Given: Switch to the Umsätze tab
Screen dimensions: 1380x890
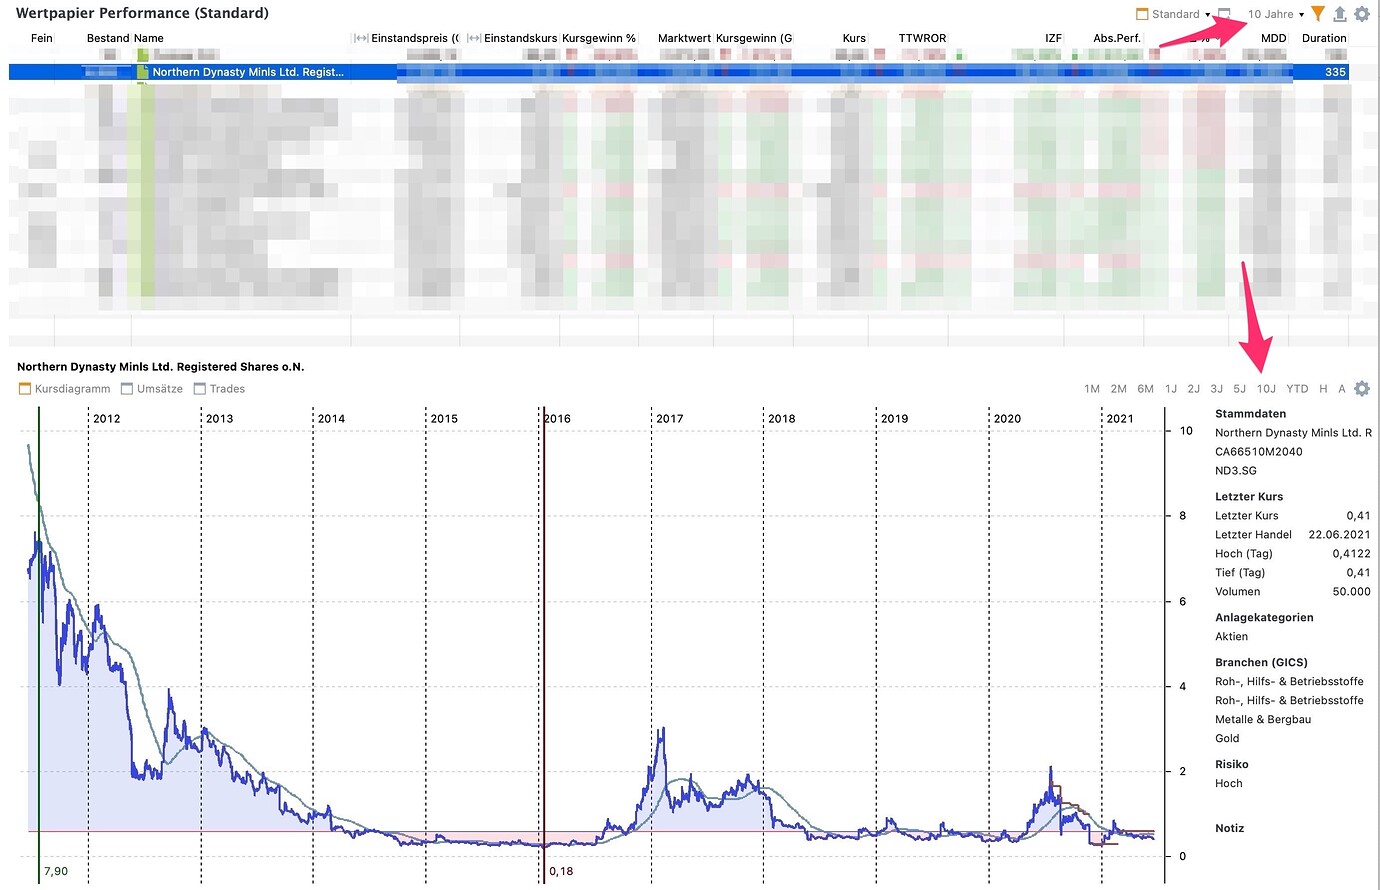Looking at the screenshot, I should click(x=152, y=389).
